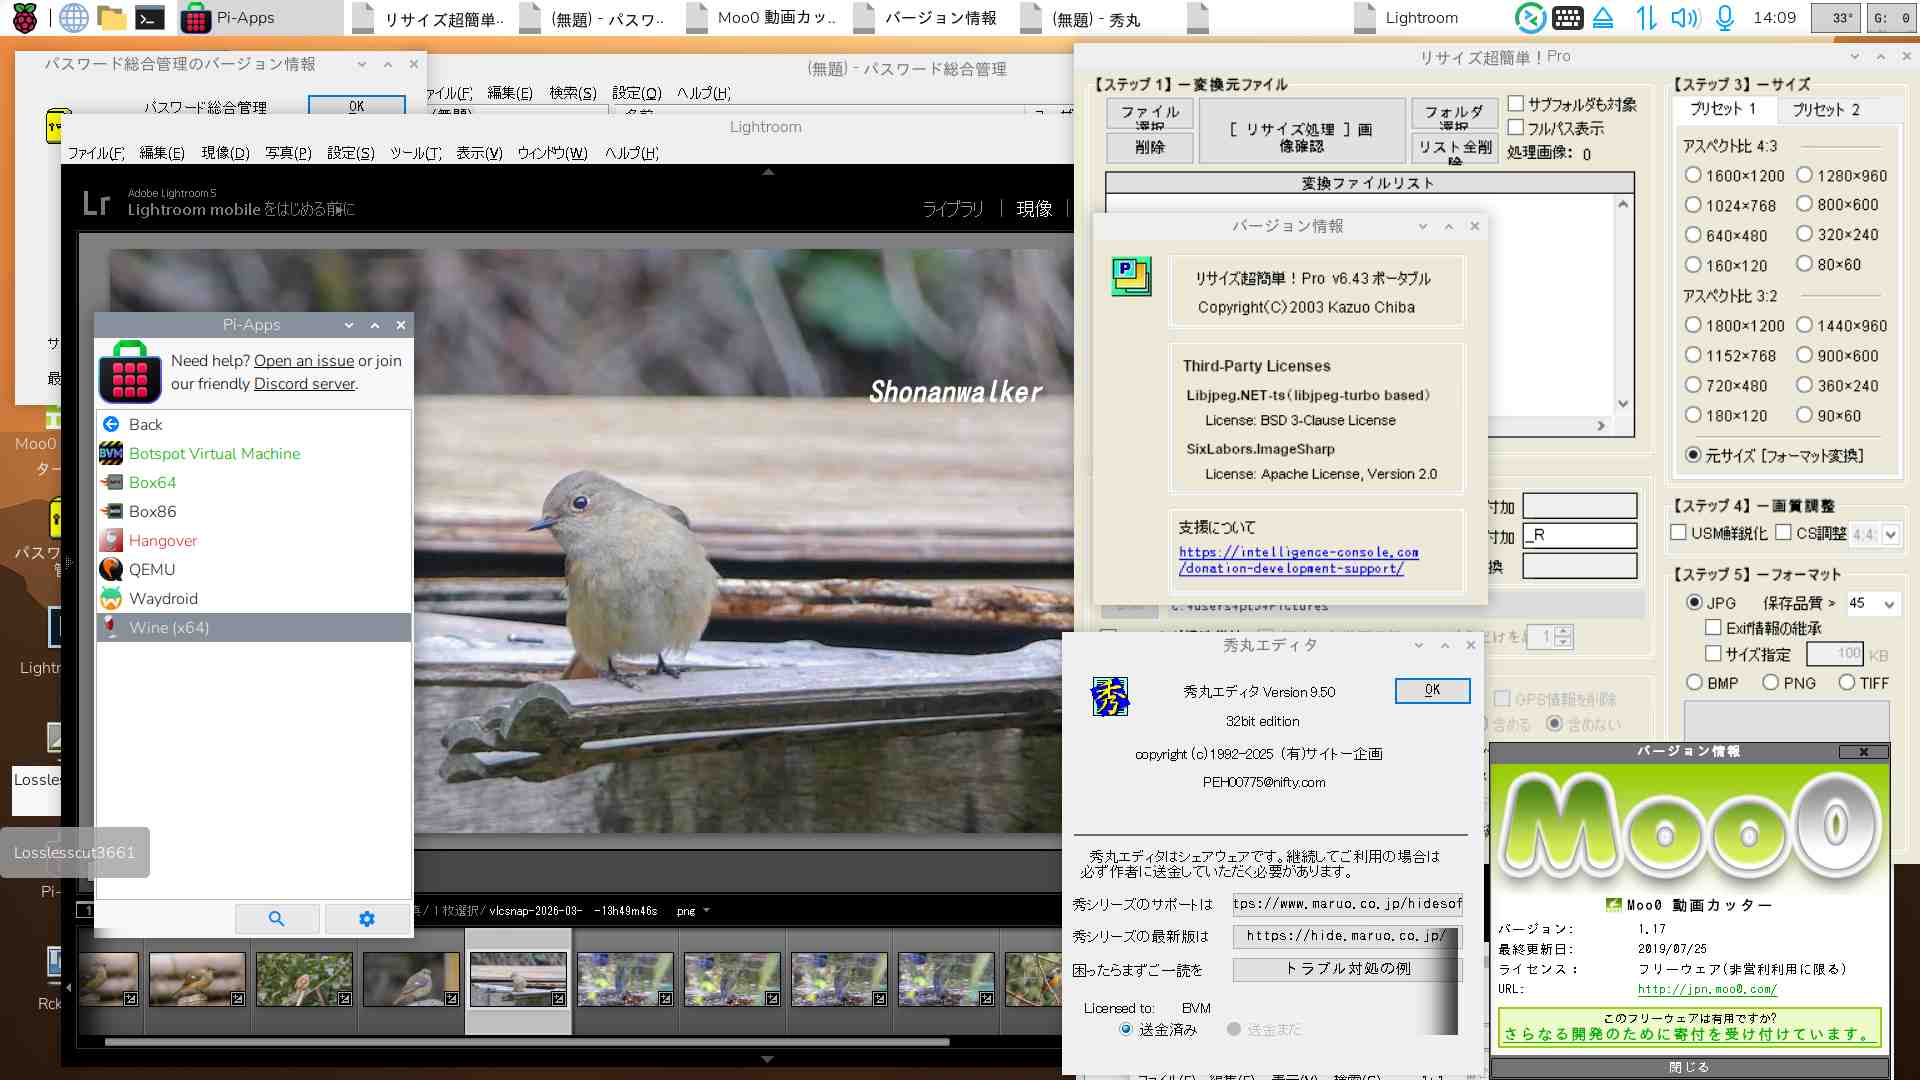The width and height of the screenshot is (1920, 1080).
Task: Open the 現像(D) menu in Lightroom
Action: (225, 153)
